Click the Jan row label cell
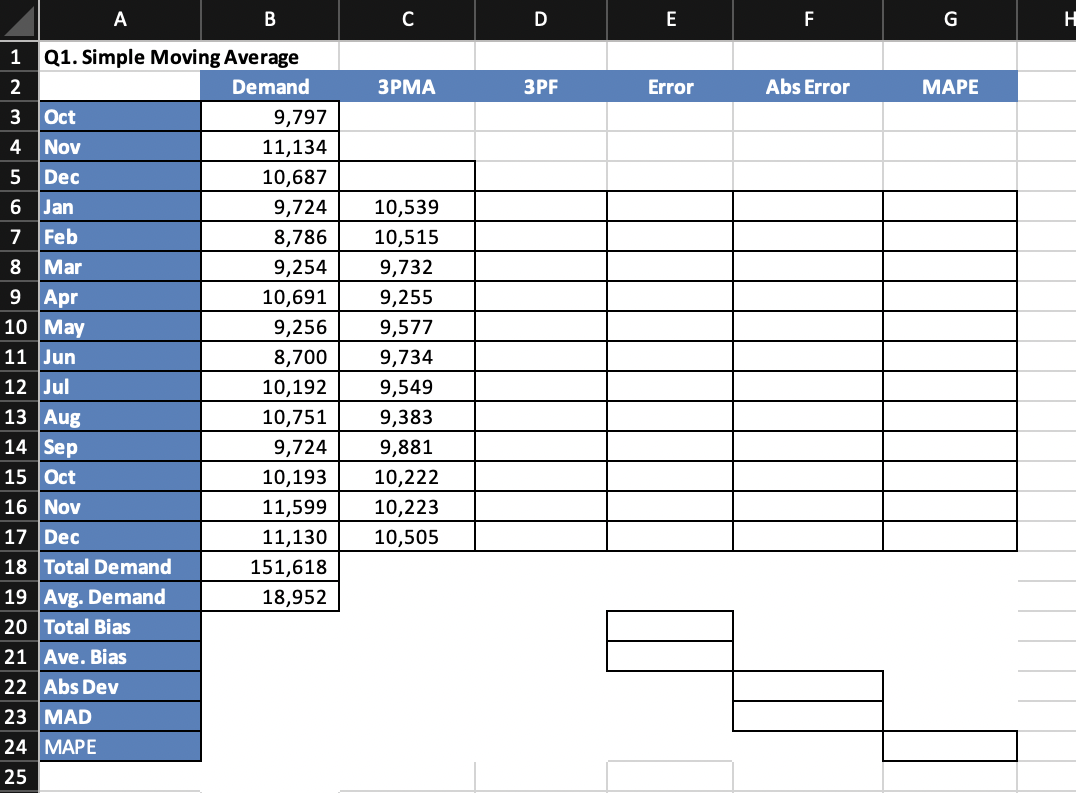Viewport: 1076px width, 793px height. click(120, 206)
